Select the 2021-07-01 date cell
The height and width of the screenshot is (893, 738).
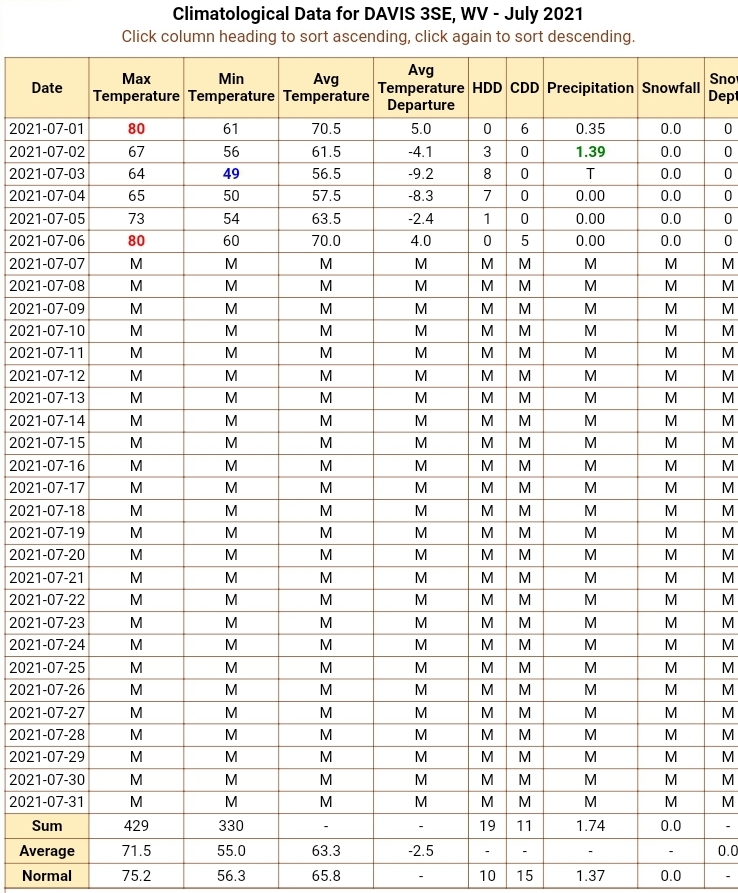tap(47, 129)
